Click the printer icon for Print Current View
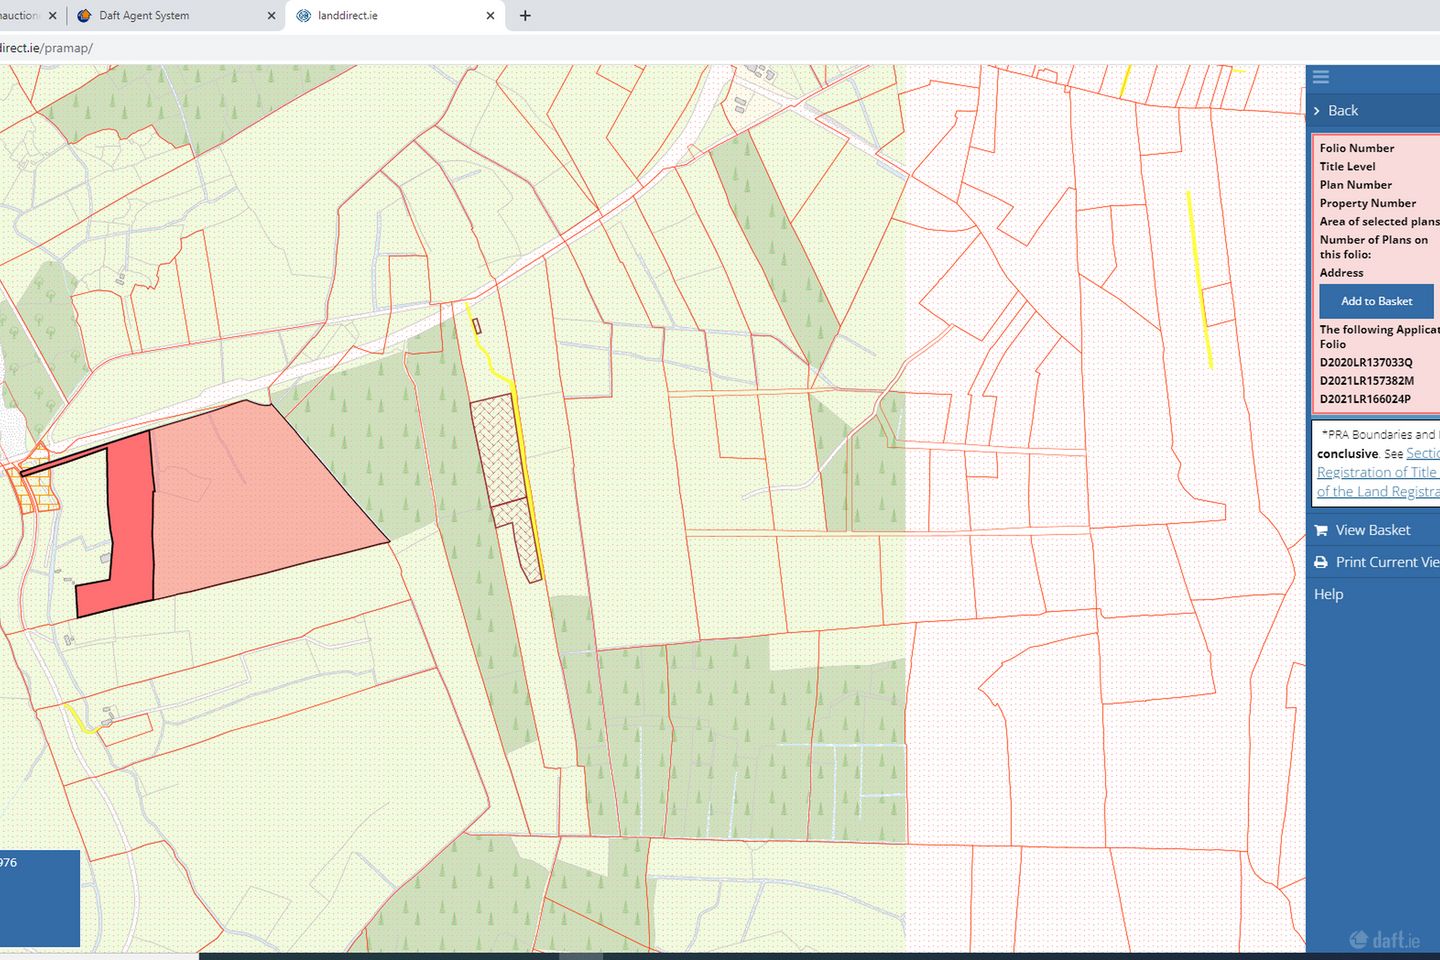 pyautogui.click(x=1321, y=562)
